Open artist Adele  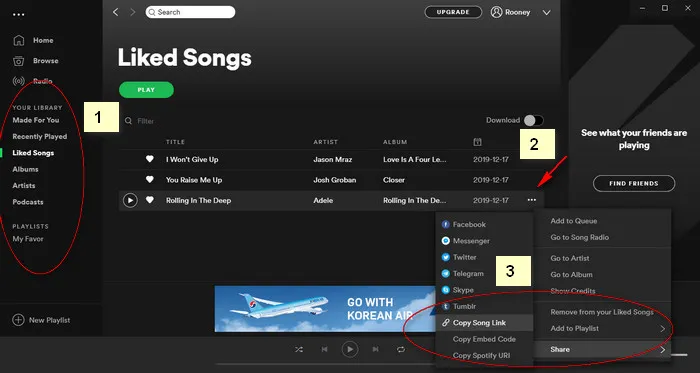click(323, 200)
